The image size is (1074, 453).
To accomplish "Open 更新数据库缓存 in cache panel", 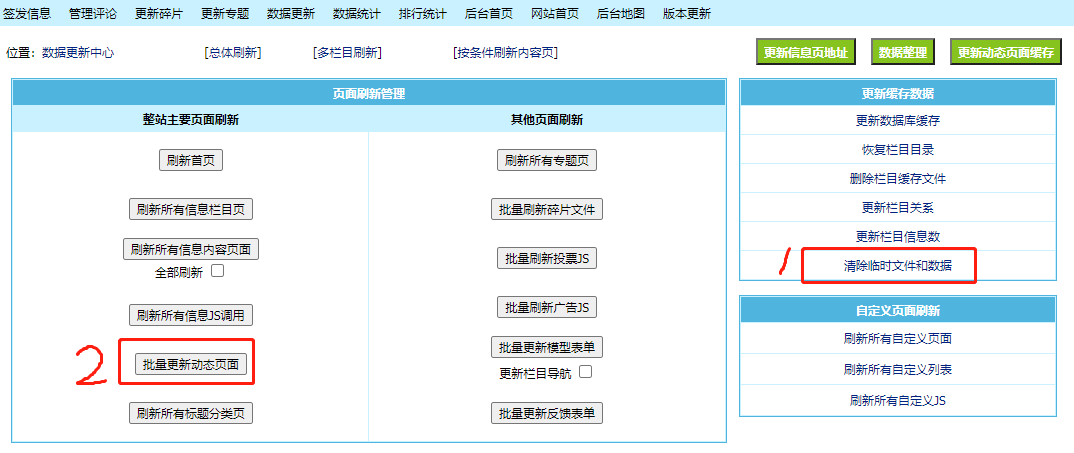I will pos(897,121).
